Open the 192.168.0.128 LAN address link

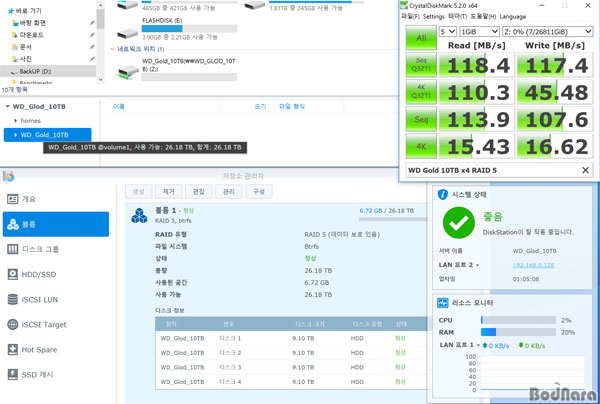pos(533,265)
